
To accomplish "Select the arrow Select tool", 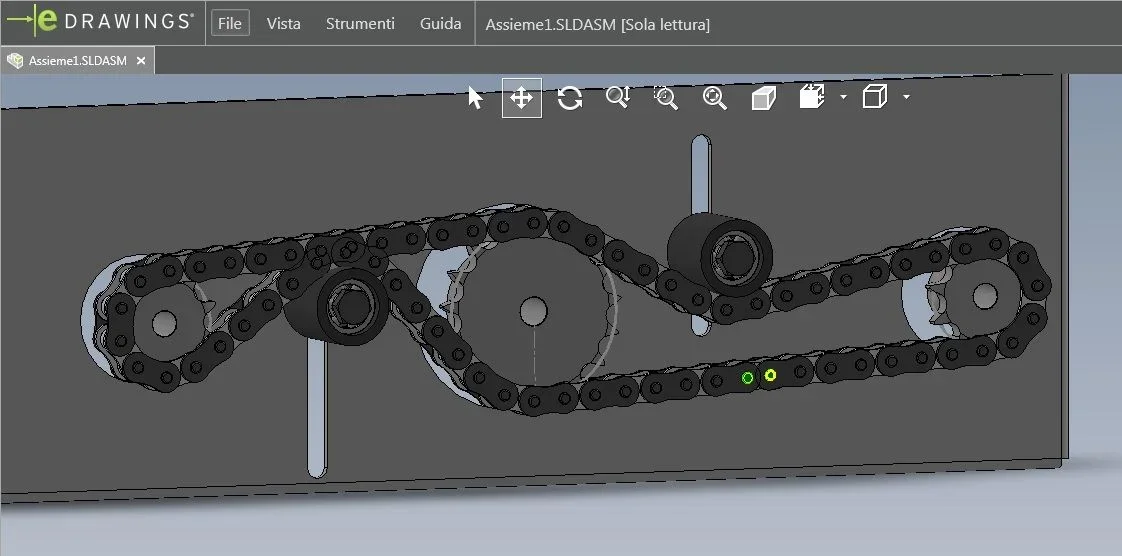I will [x=475, y=97].
